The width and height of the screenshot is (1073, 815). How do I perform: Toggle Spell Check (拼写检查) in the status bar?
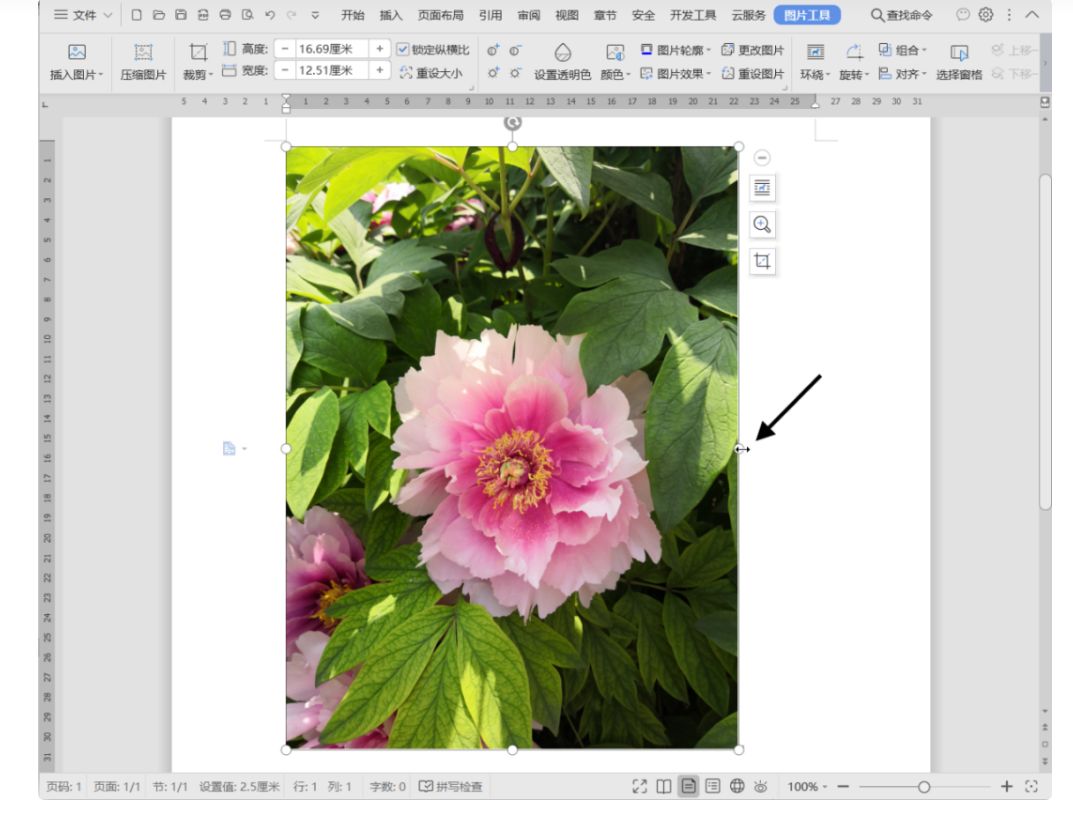tap(450, 787)
